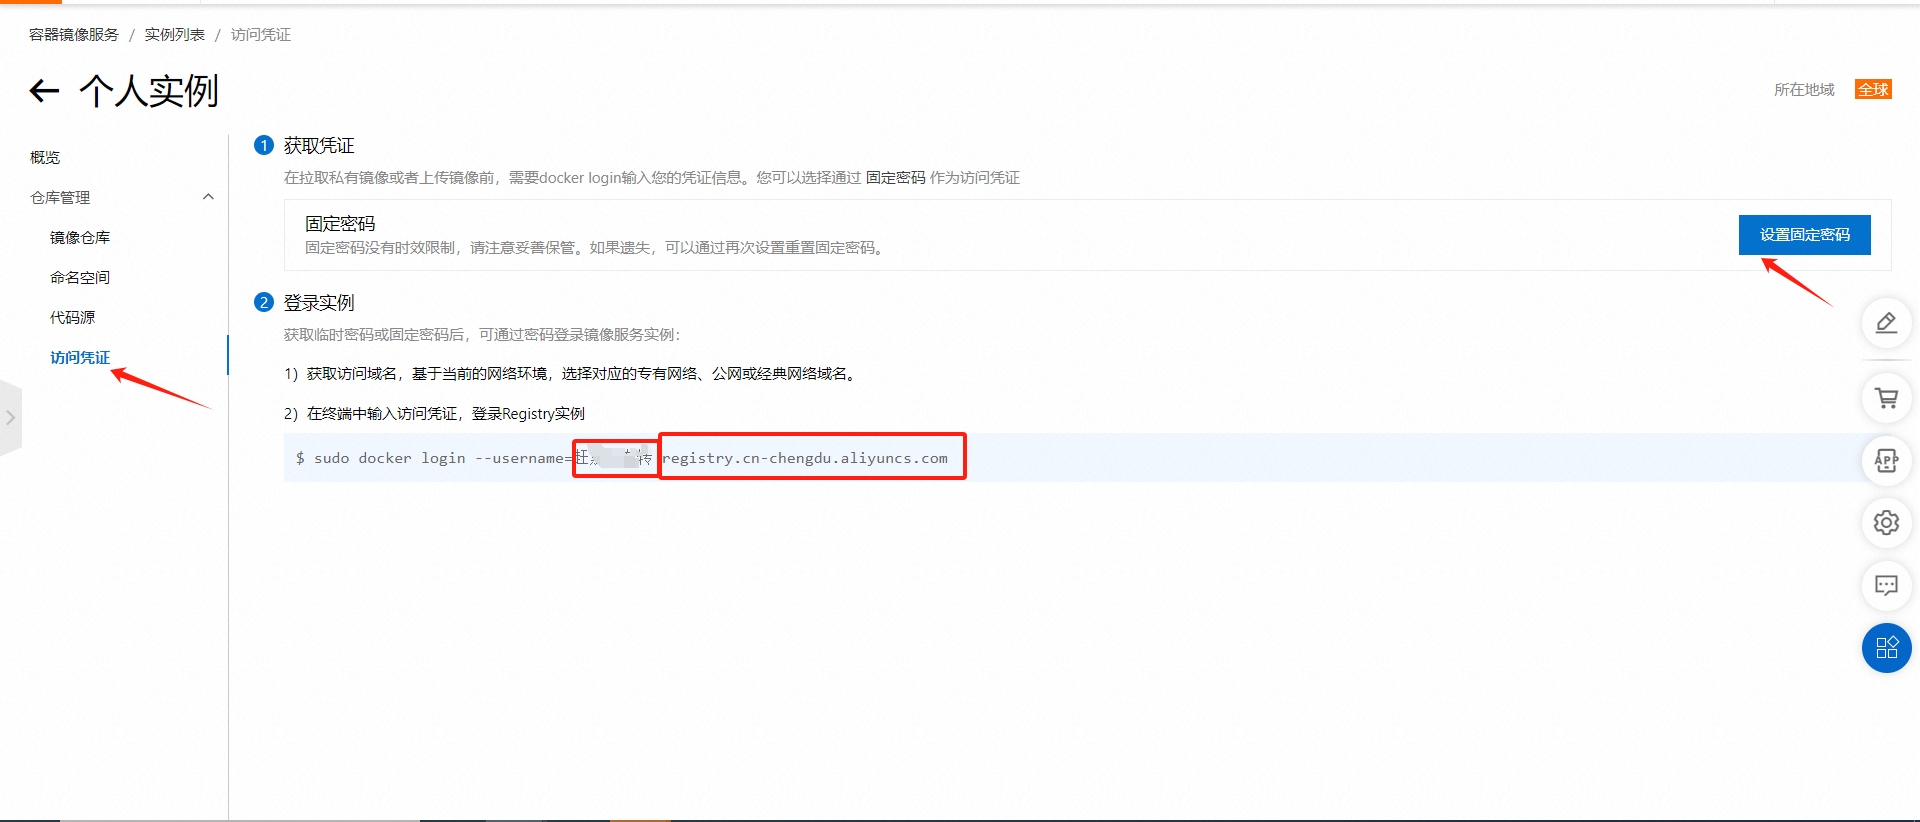
Task: Click the 设置固定密码 button
Action: [x=1804, y=235]
